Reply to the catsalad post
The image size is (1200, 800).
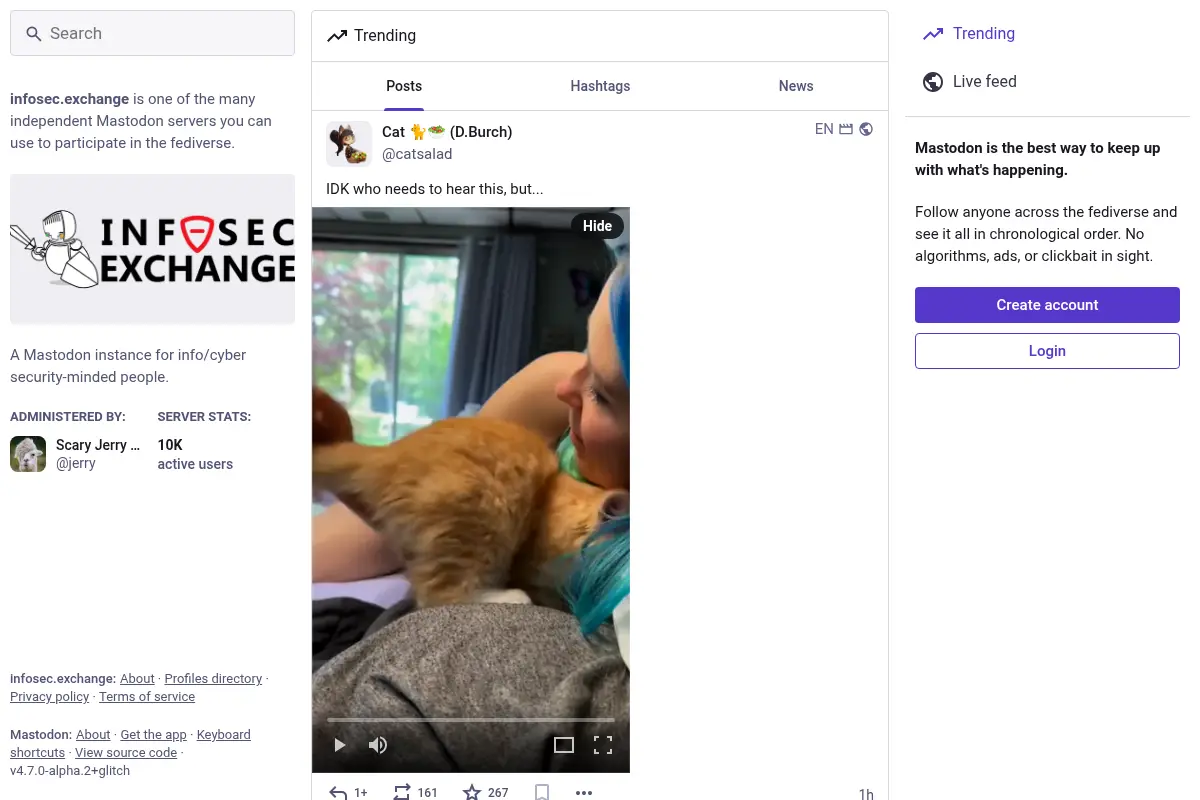point(338,793)
